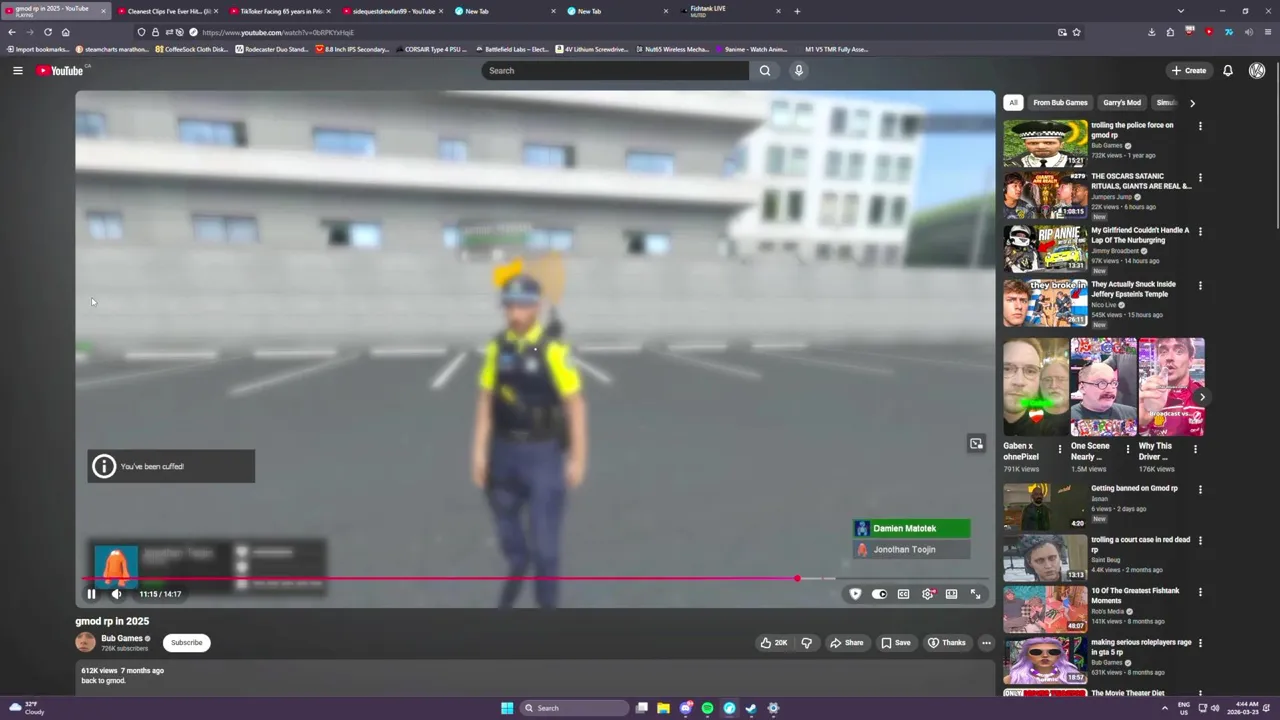This screenshot has width=1280, height=720.
Task: Like the video with 20K likes
Action: 774,643
